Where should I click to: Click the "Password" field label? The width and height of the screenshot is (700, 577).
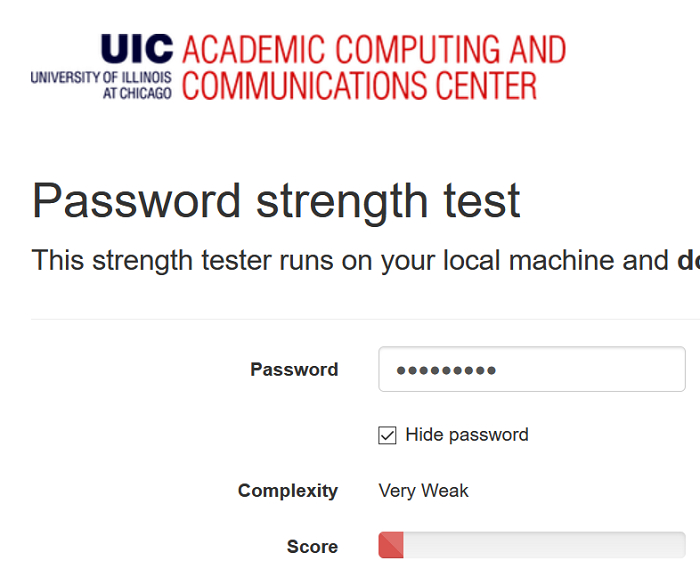click(x=294, y=369)
